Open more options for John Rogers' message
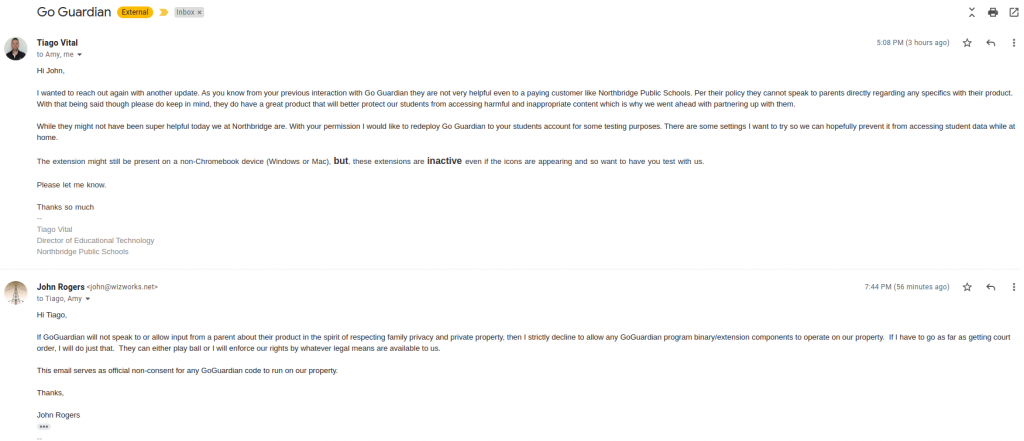 tap(1014, 287)
